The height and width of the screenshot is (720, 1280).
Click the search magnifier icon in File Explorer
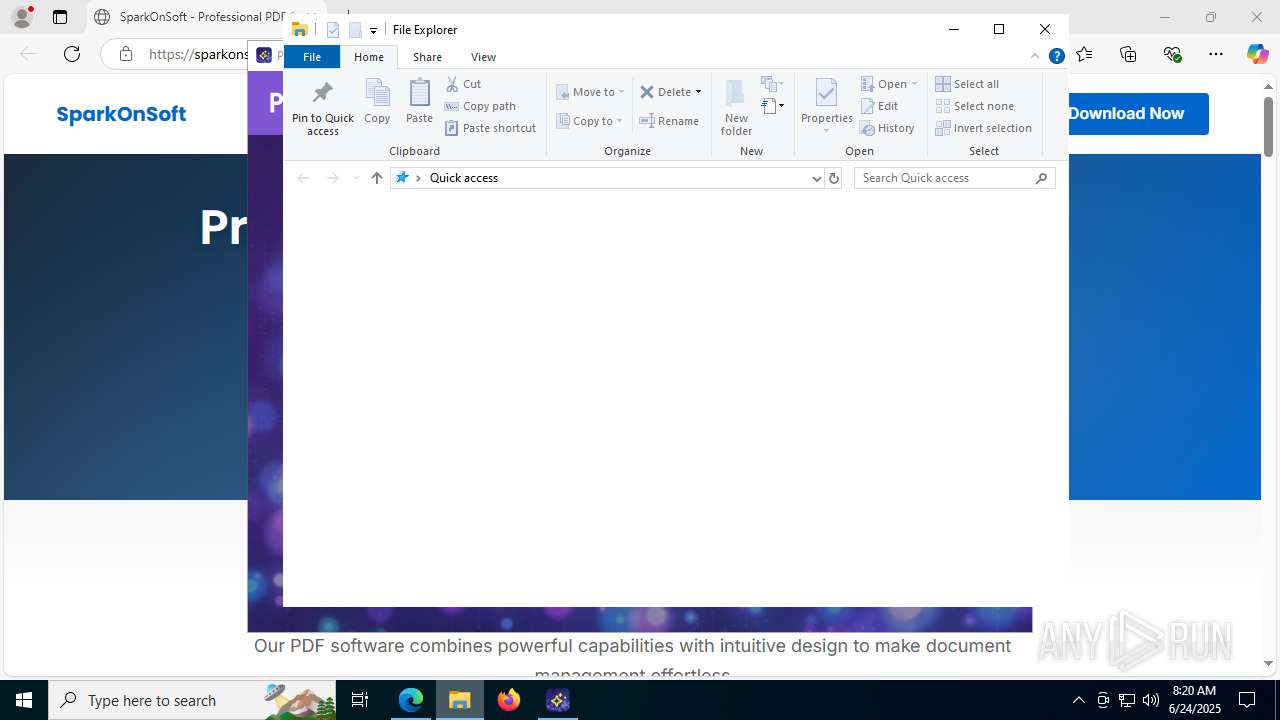[x=1042, y=178]
